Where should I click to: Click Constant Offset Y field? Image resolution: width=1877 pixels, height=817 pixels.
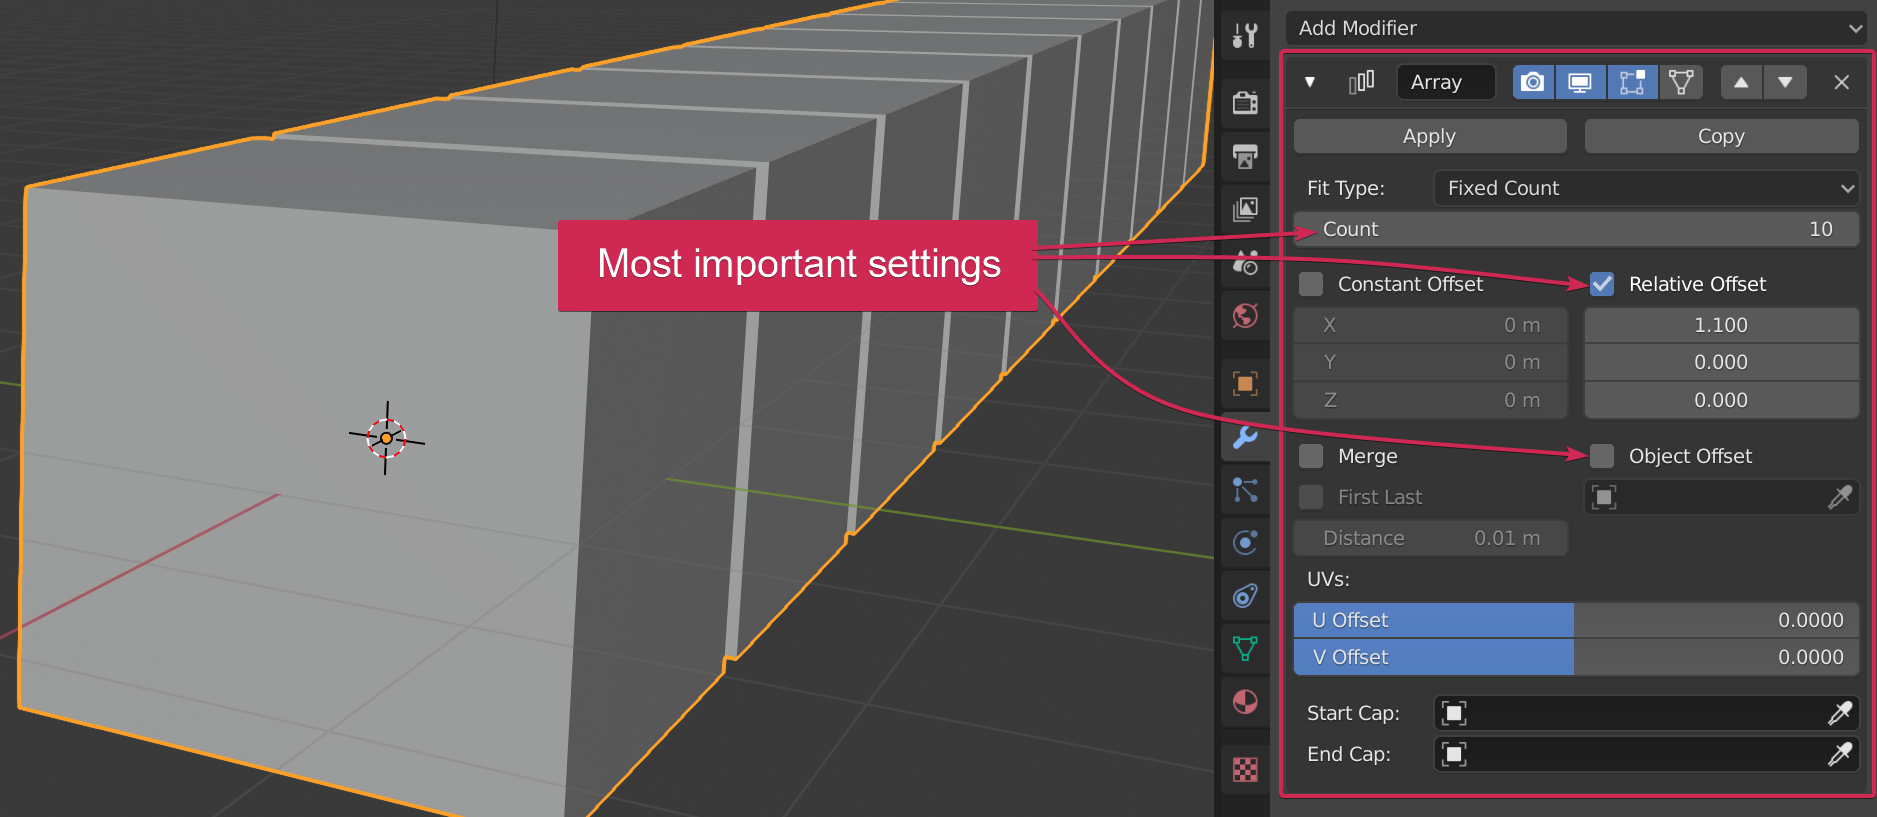[1430, 362]
